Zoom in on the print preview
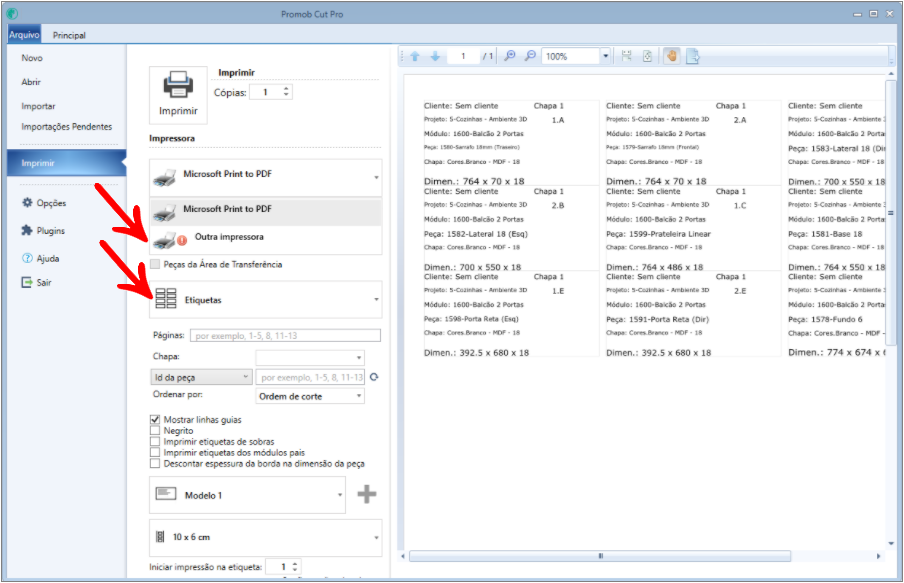 510,56
